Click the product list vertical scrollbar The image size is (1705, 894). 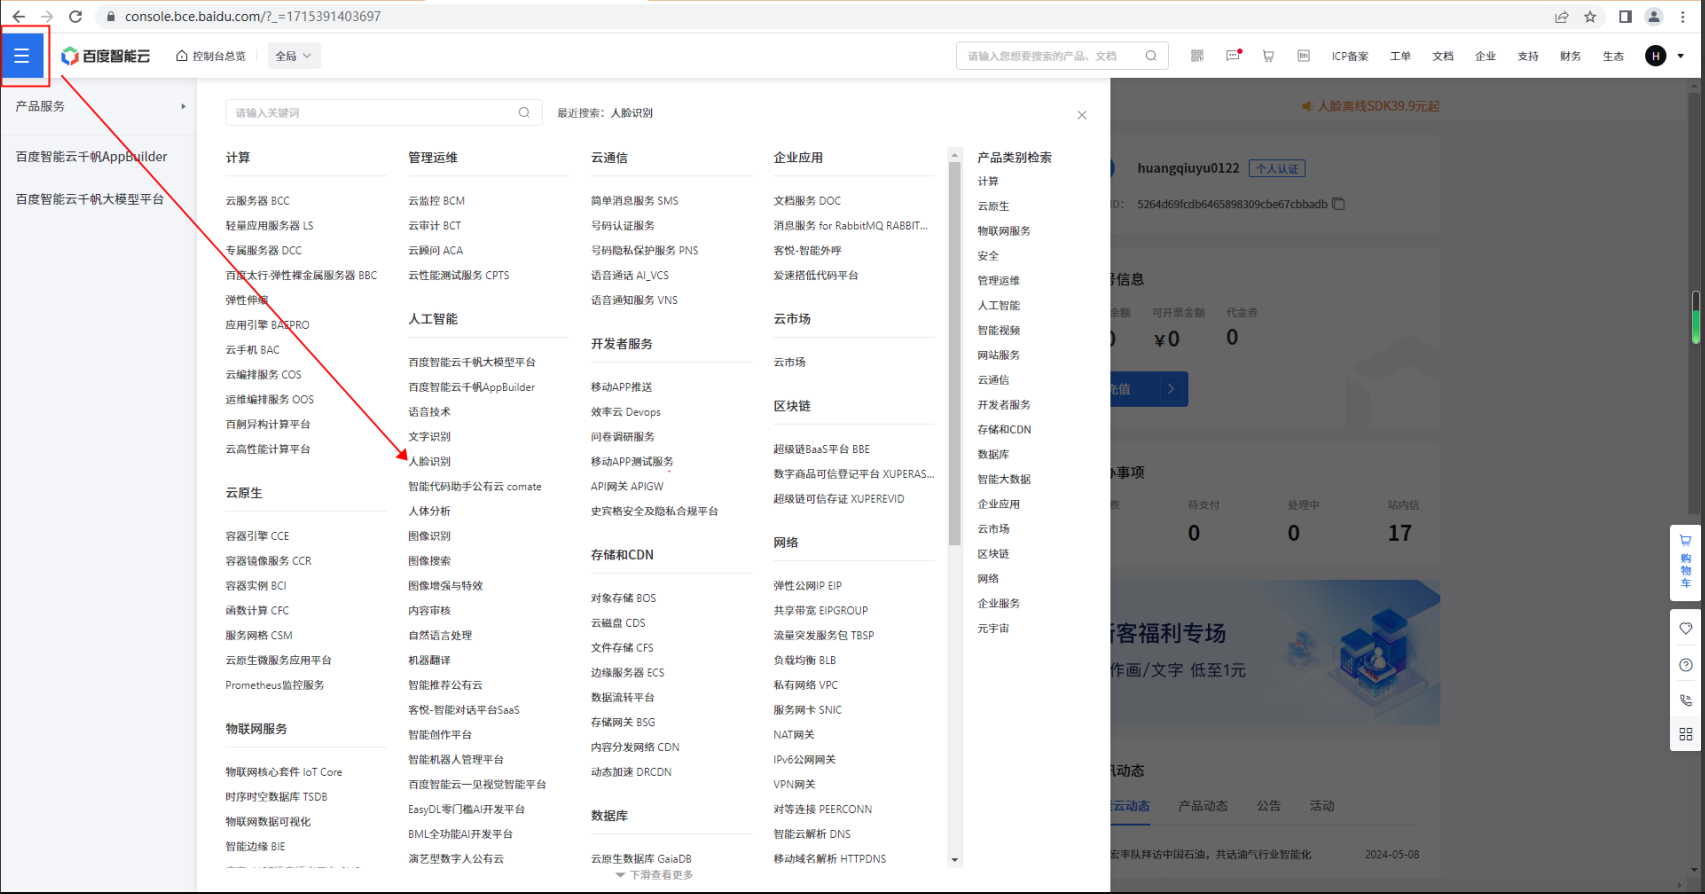coord(954,350)
